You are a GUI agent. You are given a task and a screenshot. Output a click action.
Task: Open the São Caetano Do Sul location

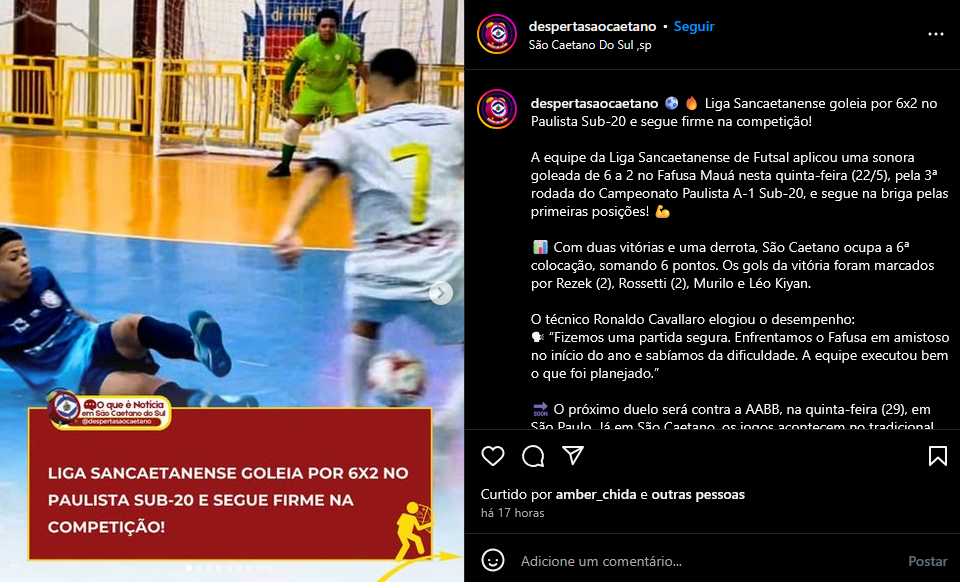590,45
